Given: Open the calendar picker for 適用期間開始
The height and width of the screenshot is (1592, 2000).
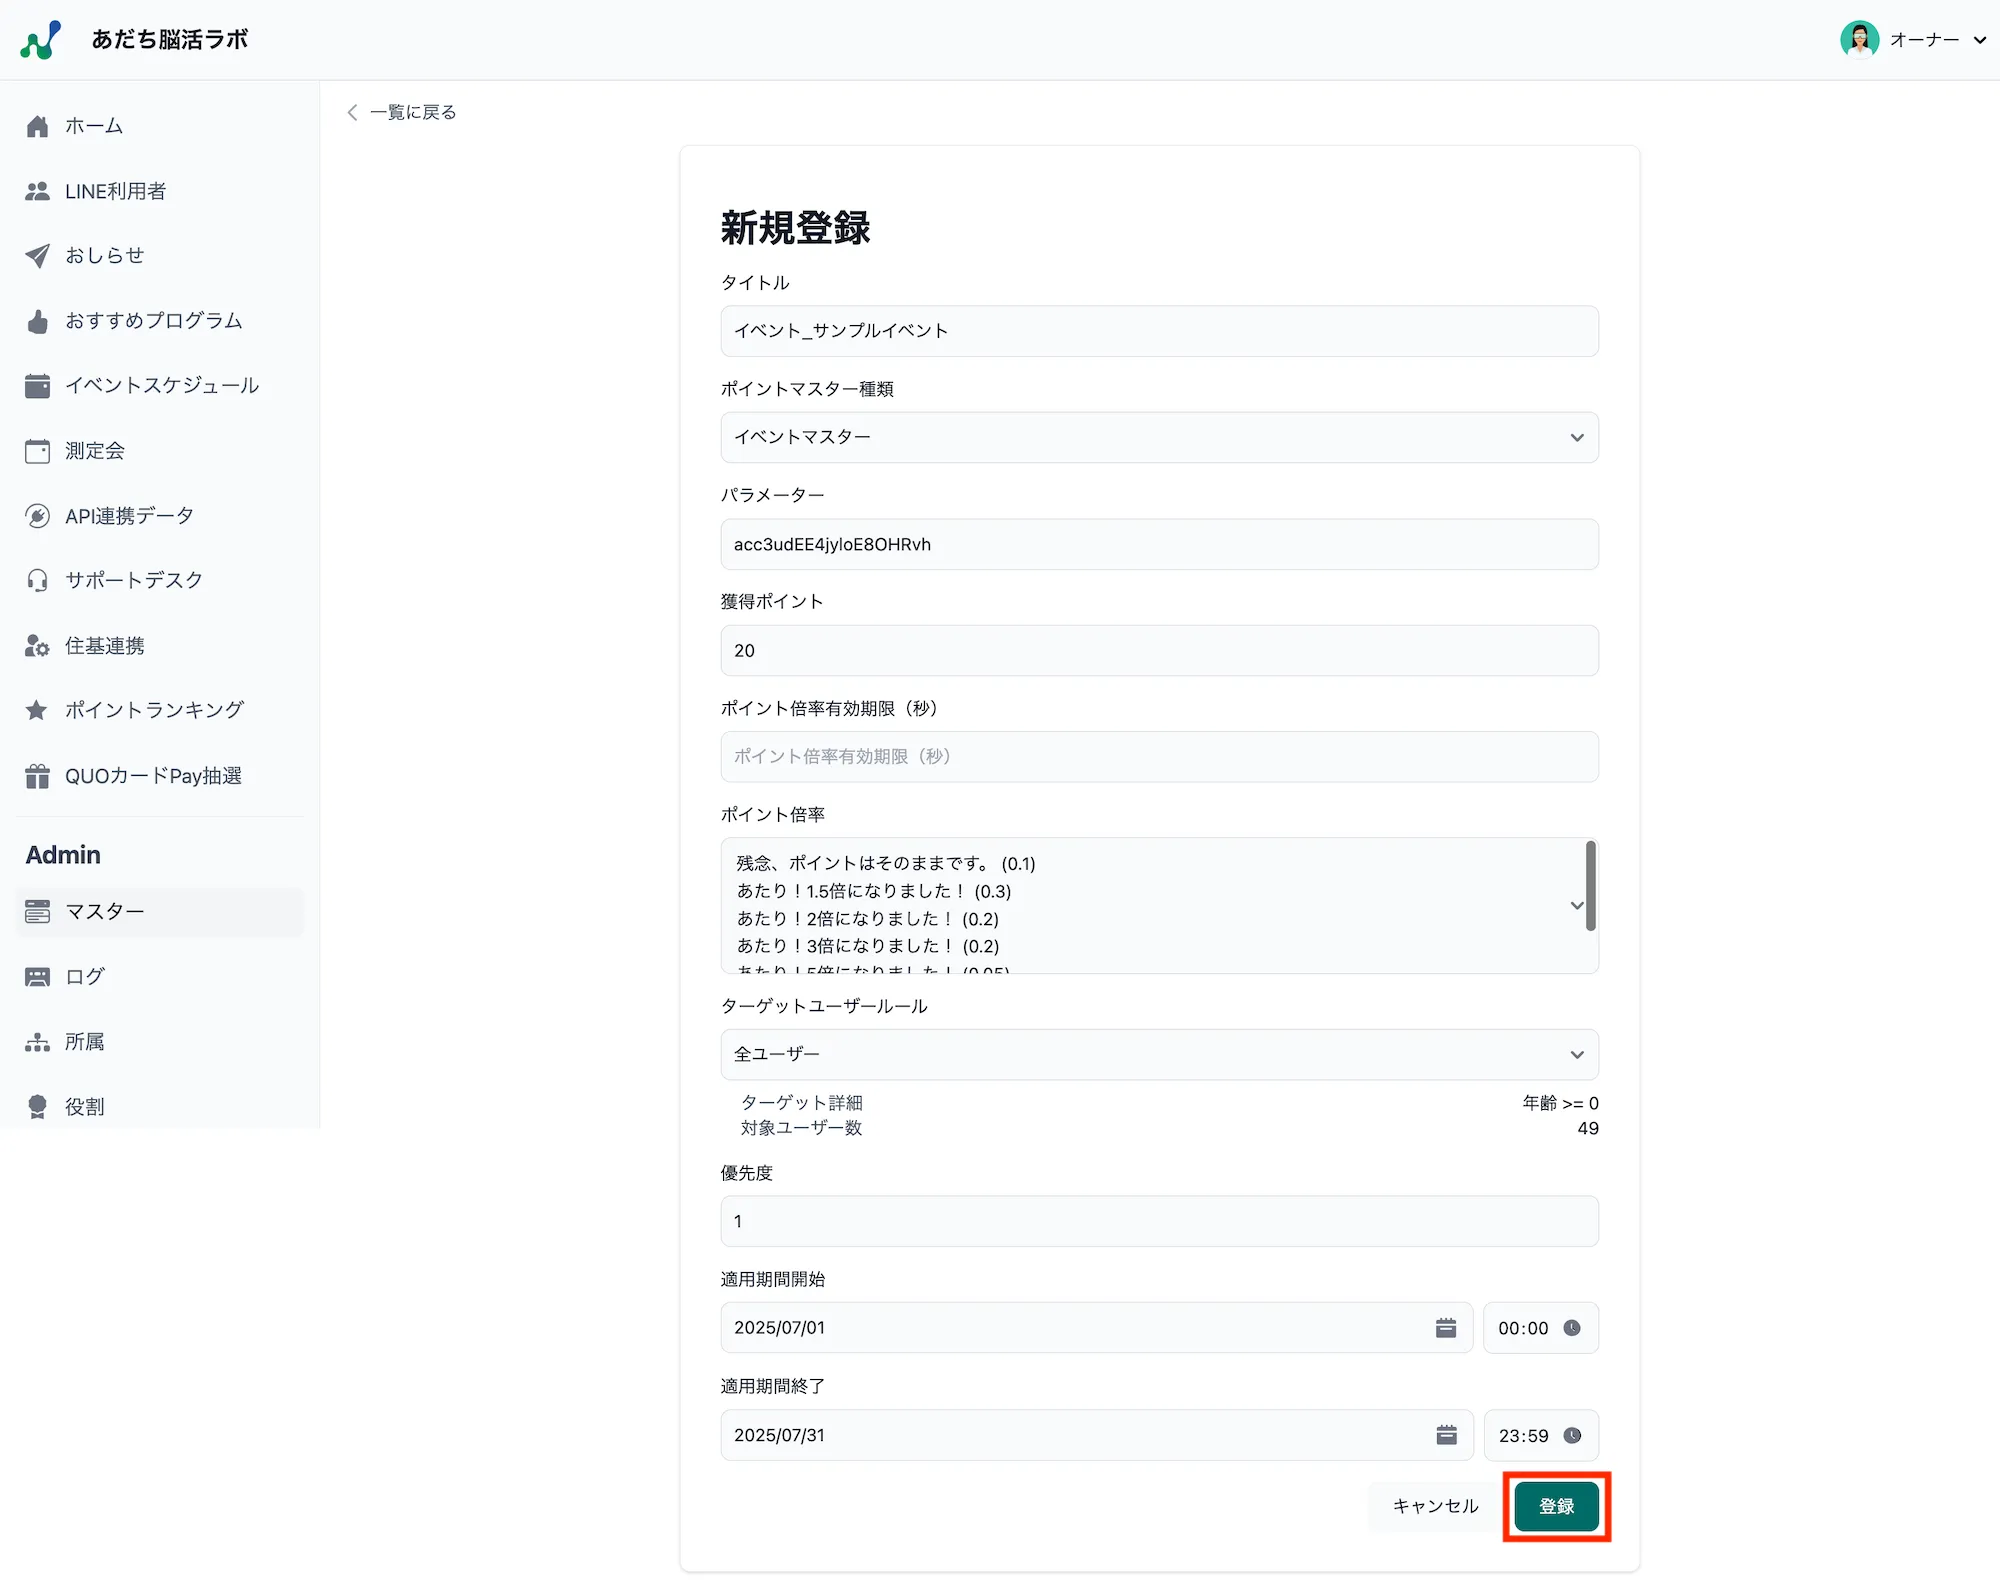Looking at the screenshot, I should click(1446, 1327).
